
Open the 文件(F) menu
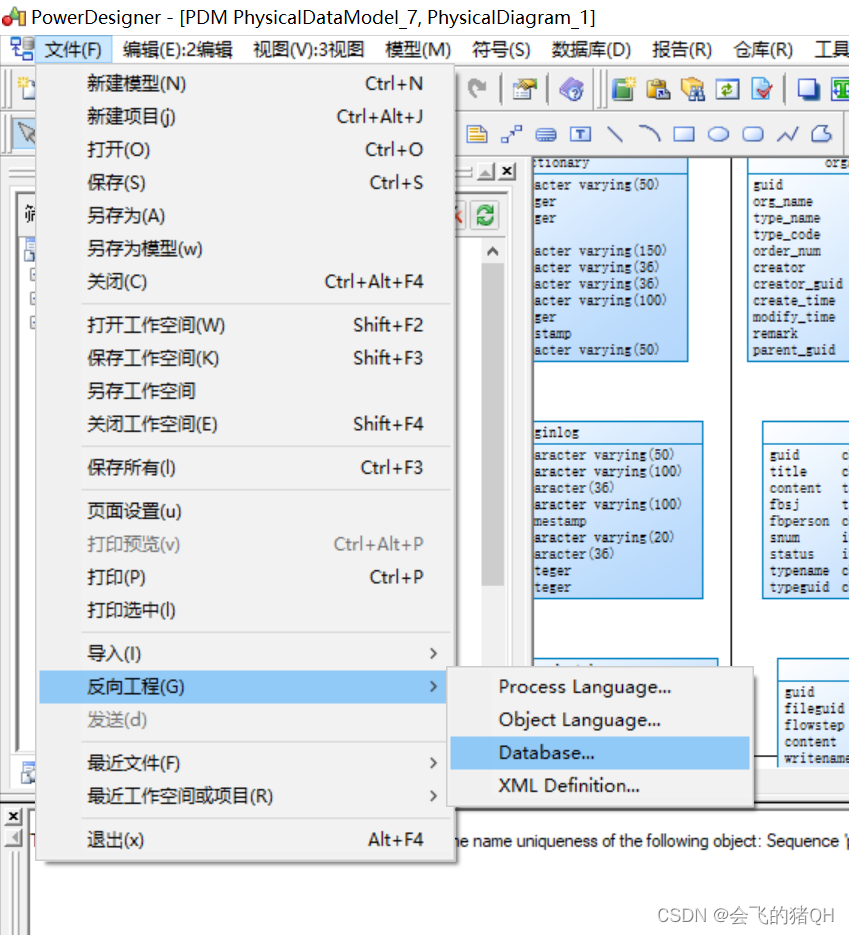click(73, 49)
